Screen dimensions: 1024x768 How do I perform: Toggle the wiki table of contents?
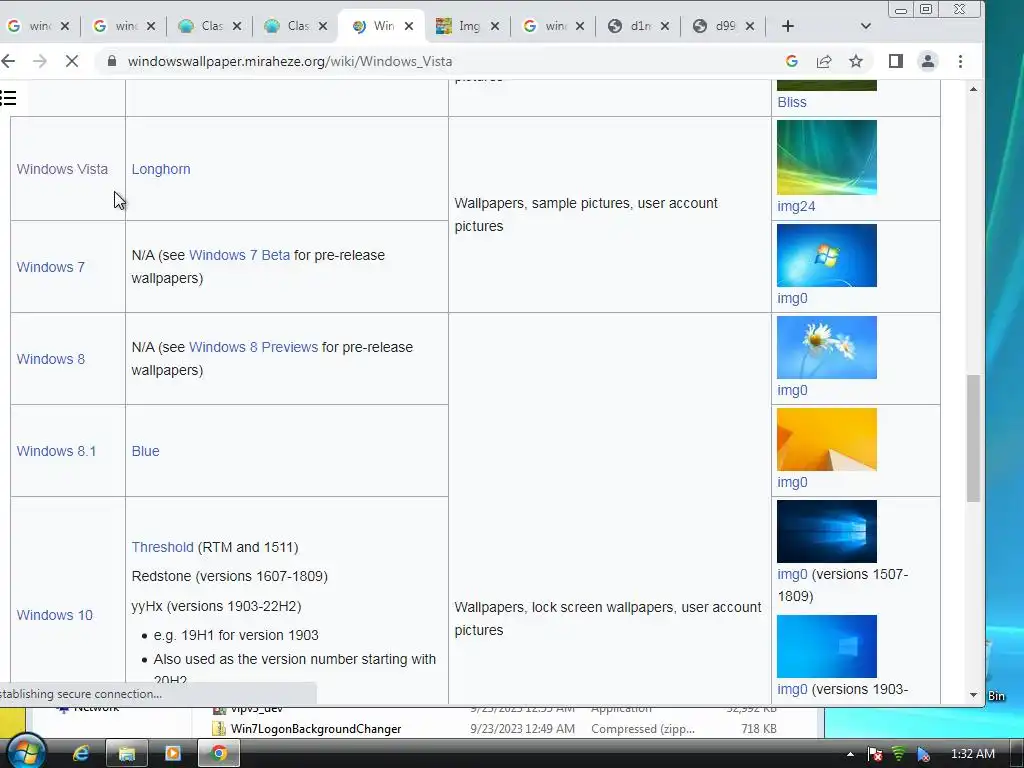pyautogui.click(x=8, y=99)
